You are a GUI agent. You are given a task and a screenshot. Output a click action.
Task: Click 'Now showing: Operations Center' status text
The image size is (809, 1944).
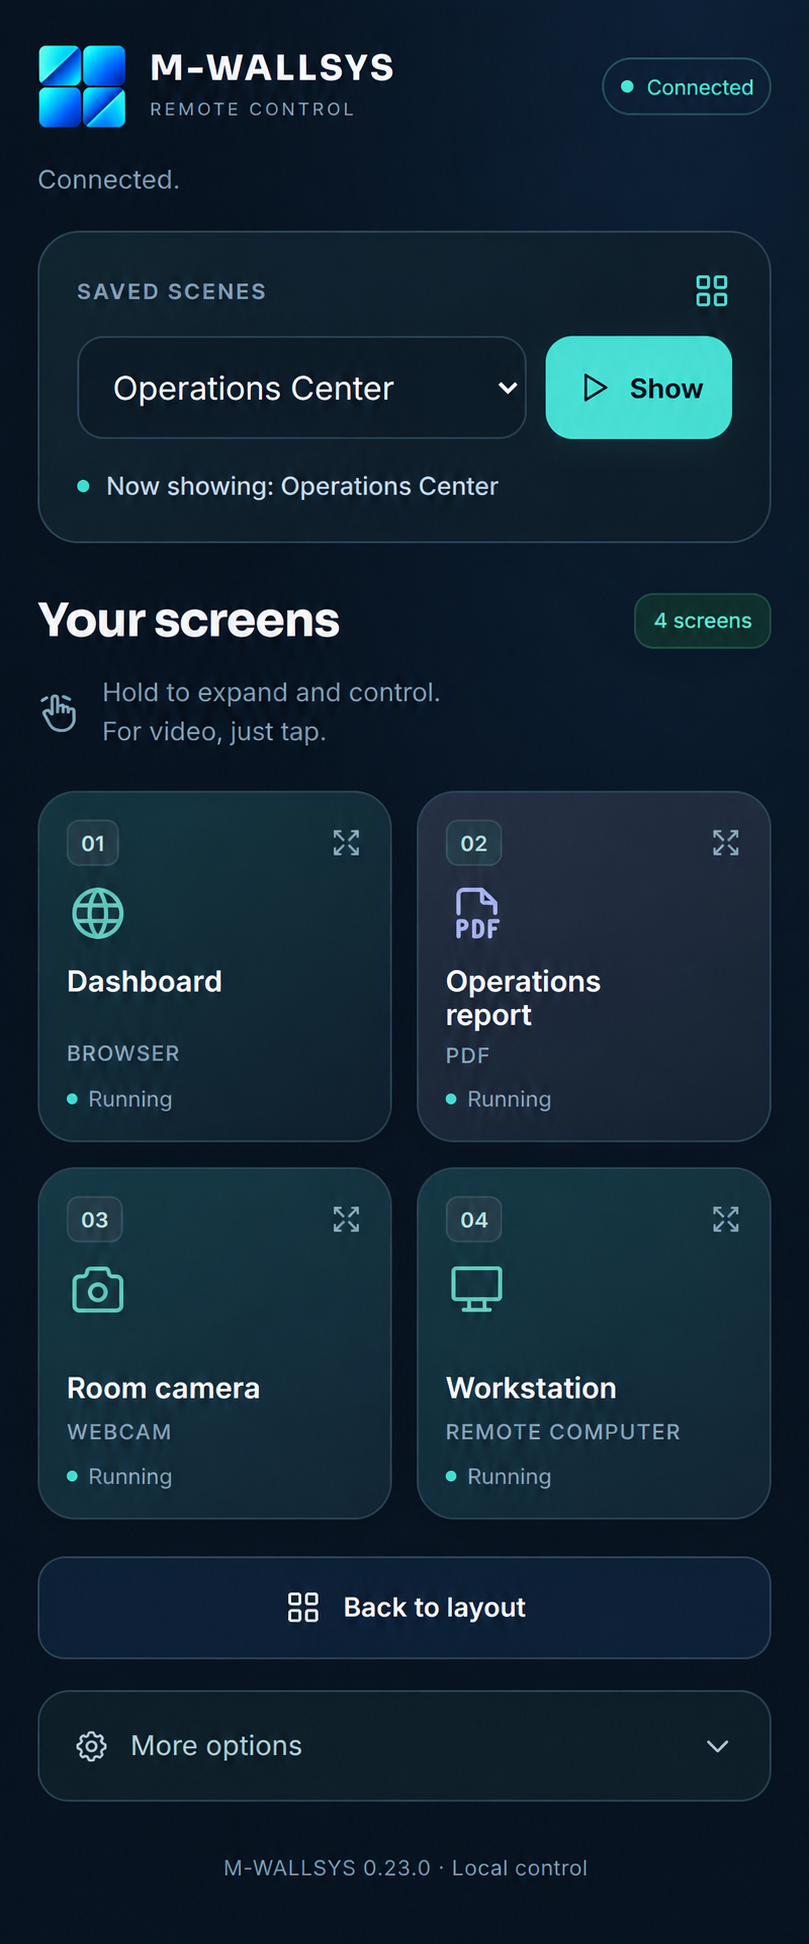302,487
